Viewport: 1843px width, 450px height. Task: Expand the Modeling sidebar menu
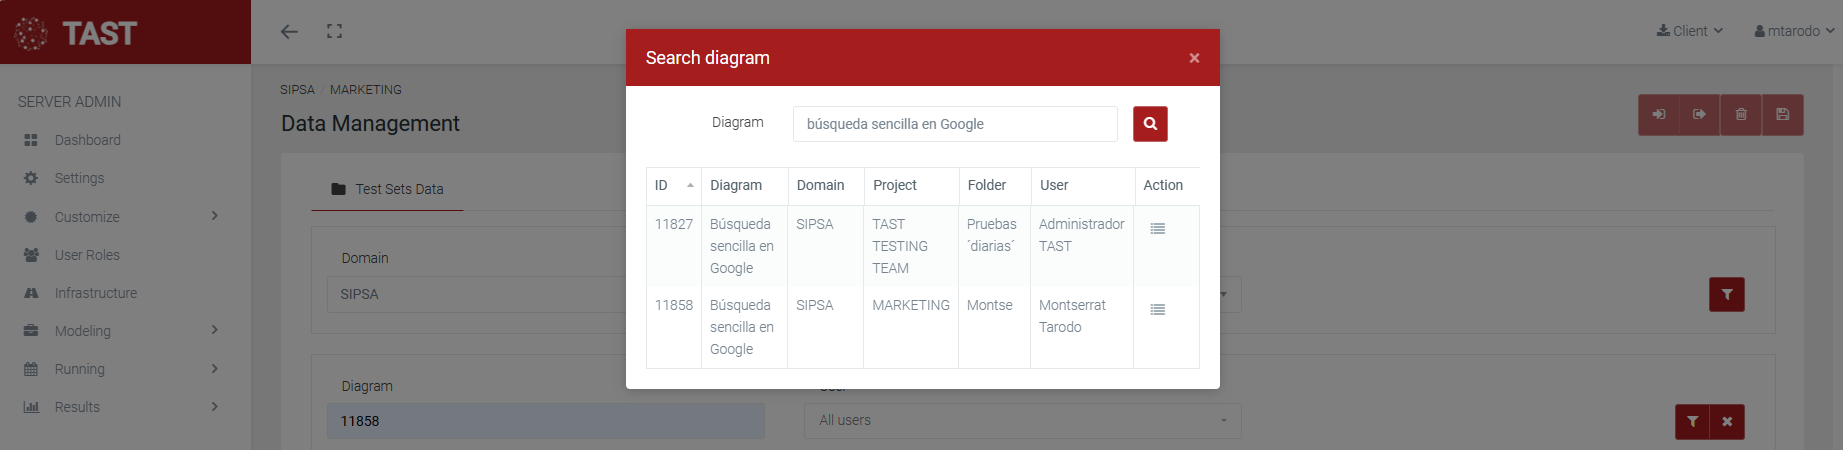[x=120, y=331]
